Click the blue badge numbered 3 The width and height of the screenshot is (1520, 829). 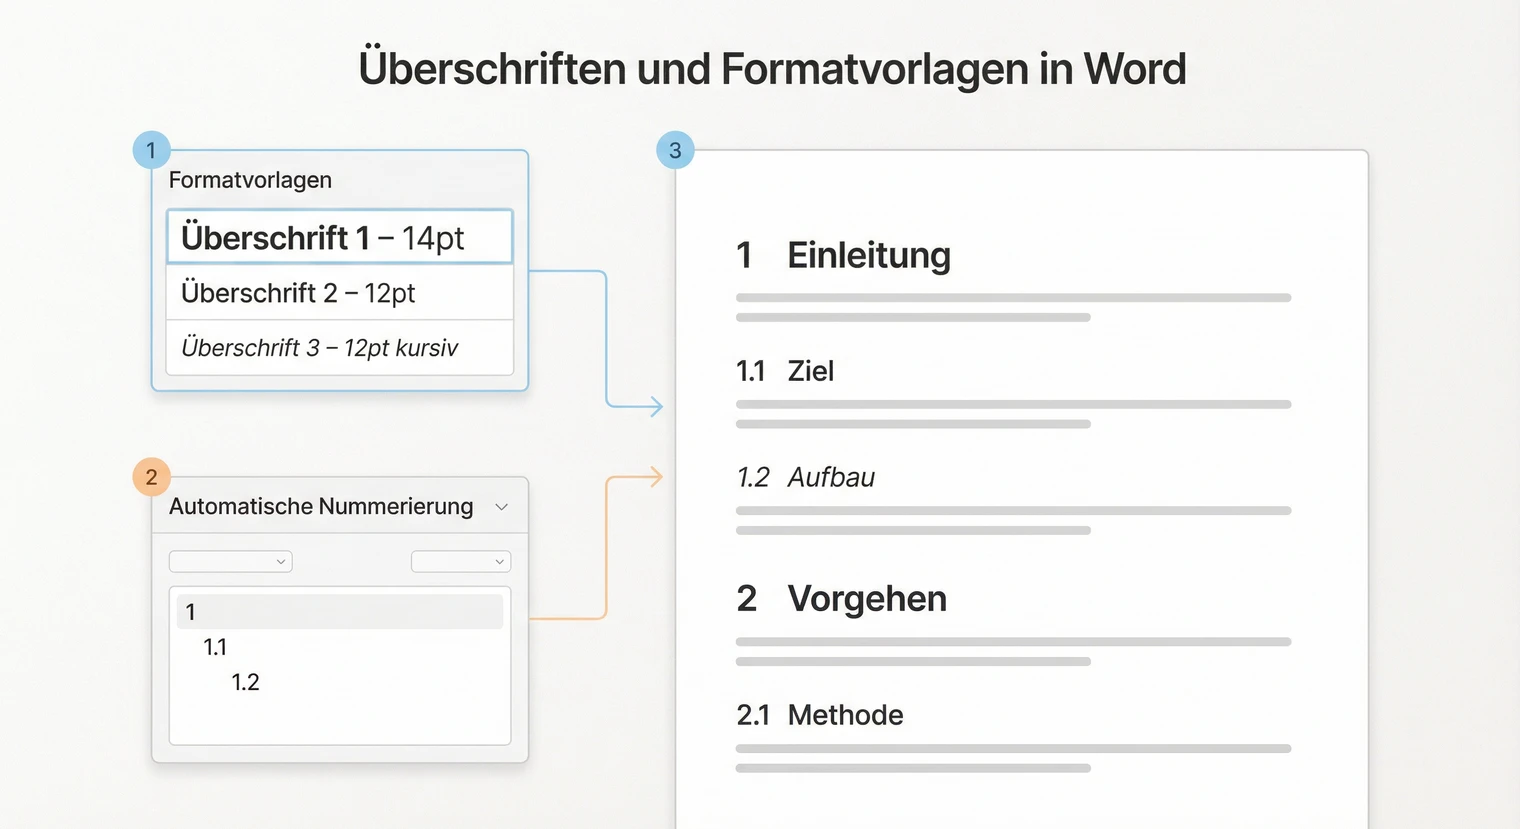(675, 149)
